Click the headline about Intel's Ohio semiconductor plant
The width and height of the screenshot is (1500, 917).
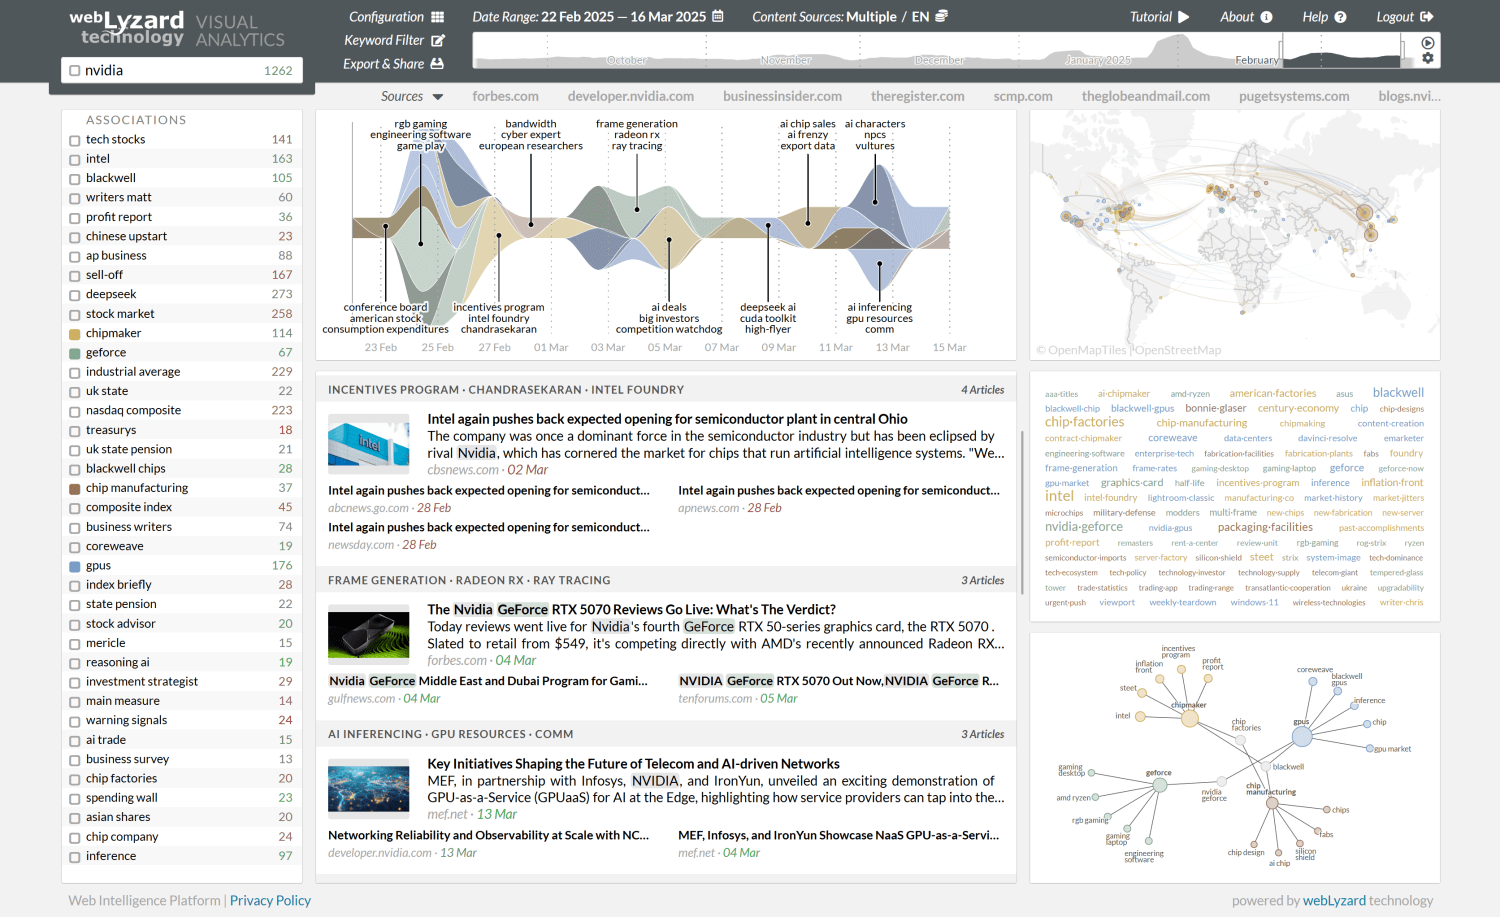(667, 419)
